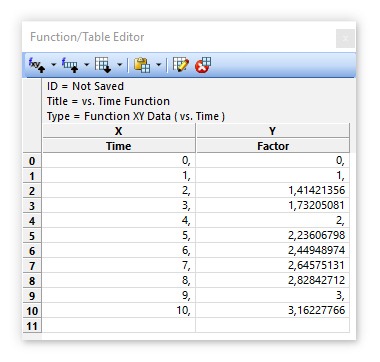Highlight row header 8
Image resolution: width=380 pixels, height=362 pixels.
[x=32, y=281]
